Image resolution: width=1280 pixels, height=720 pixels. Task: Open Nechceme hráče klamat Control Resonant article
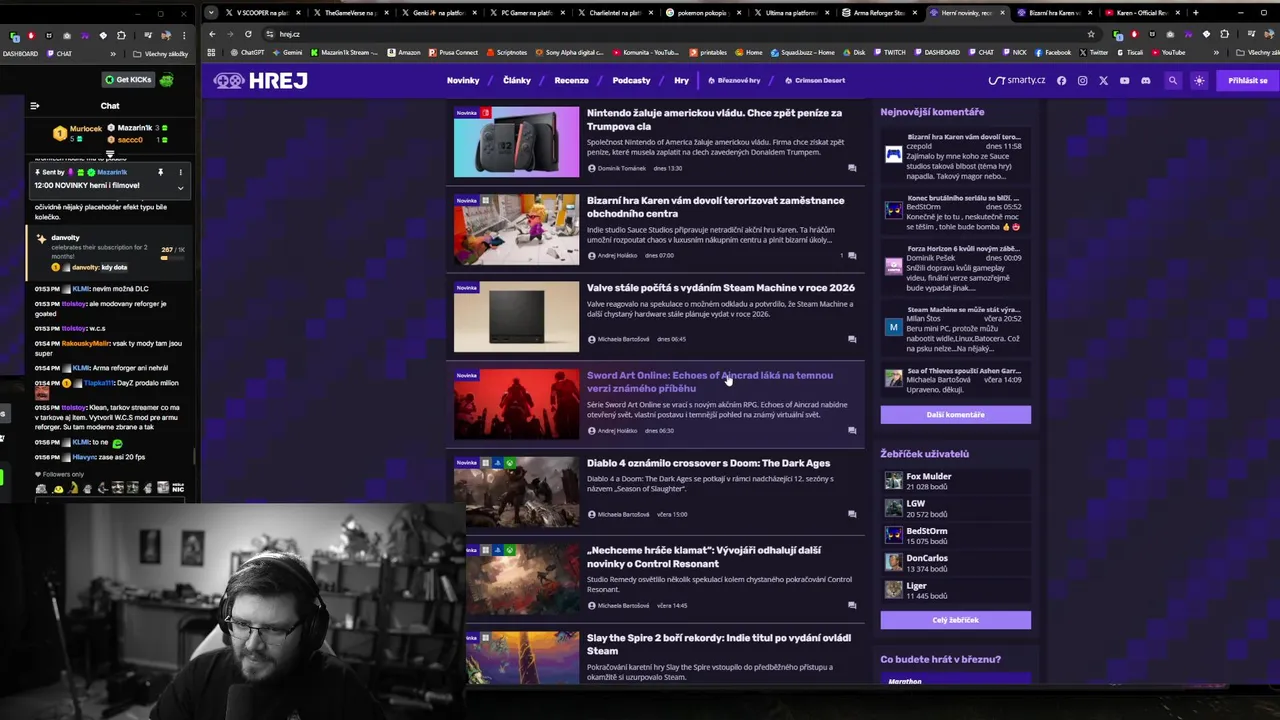(704, 557)
